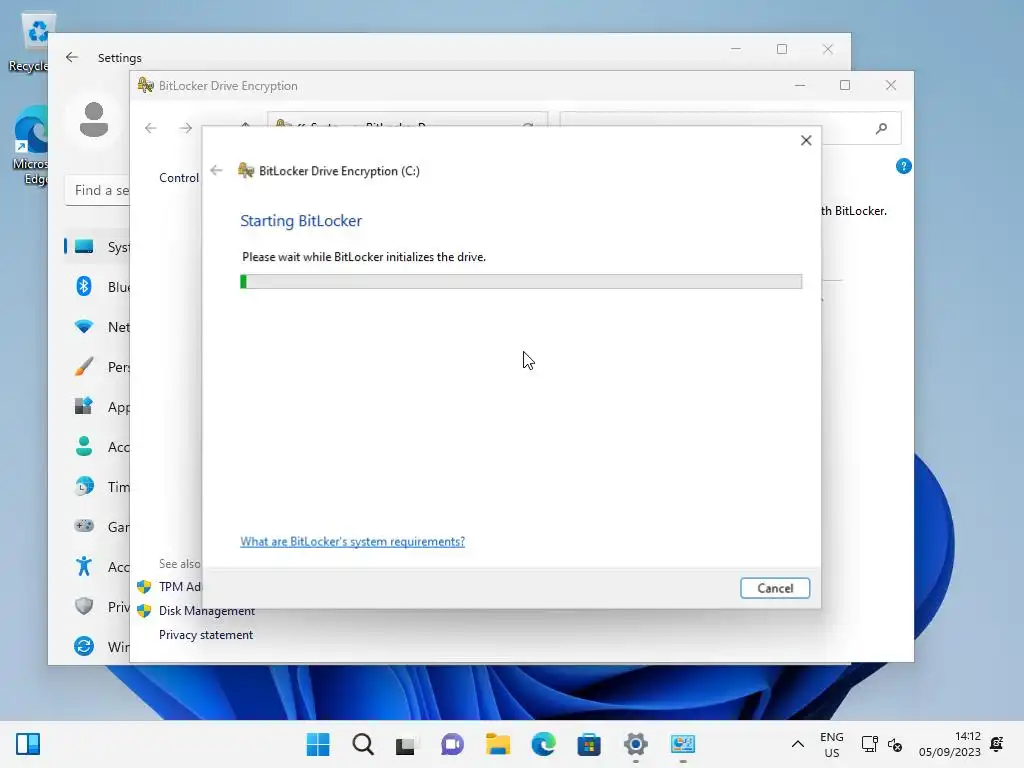Open Windows Start menu
The height and width of the screenshot is (768, 1024).
[318, 744]
